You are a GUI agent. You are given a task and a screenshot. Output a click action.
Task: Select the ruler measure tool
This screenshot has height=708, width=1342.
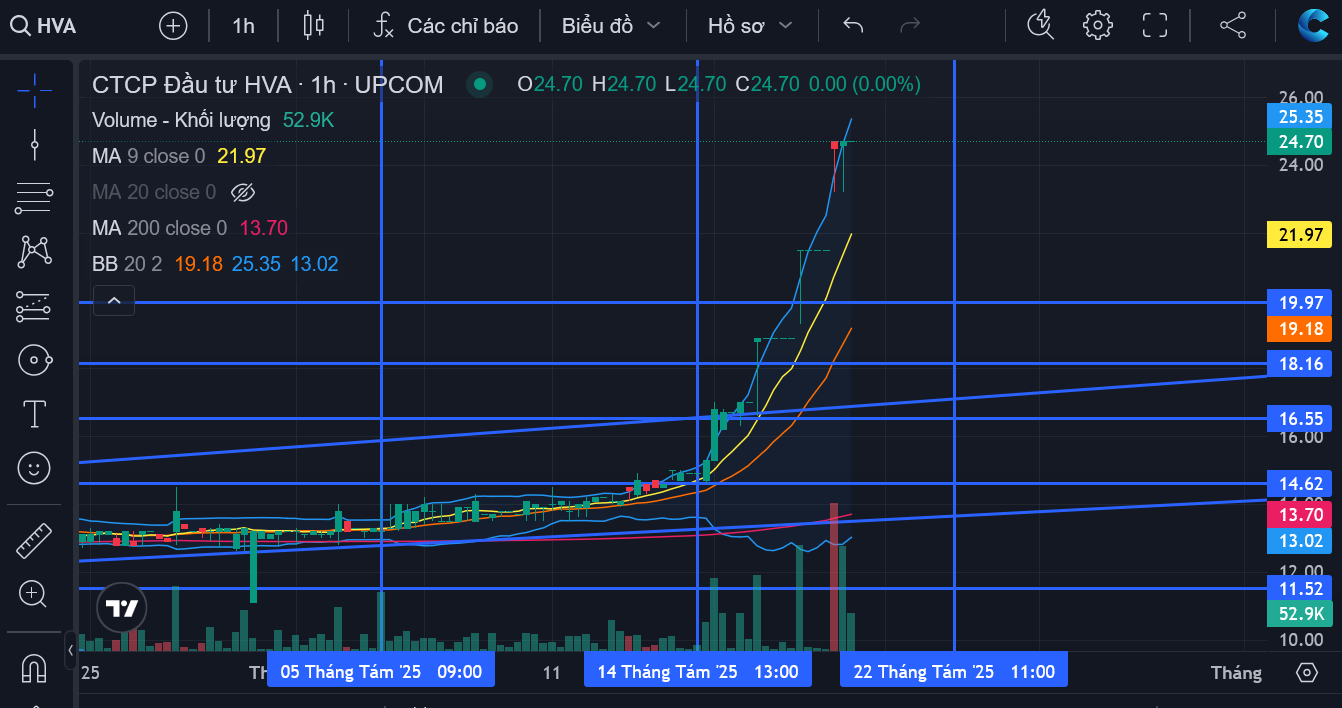[x=35, y=541]
